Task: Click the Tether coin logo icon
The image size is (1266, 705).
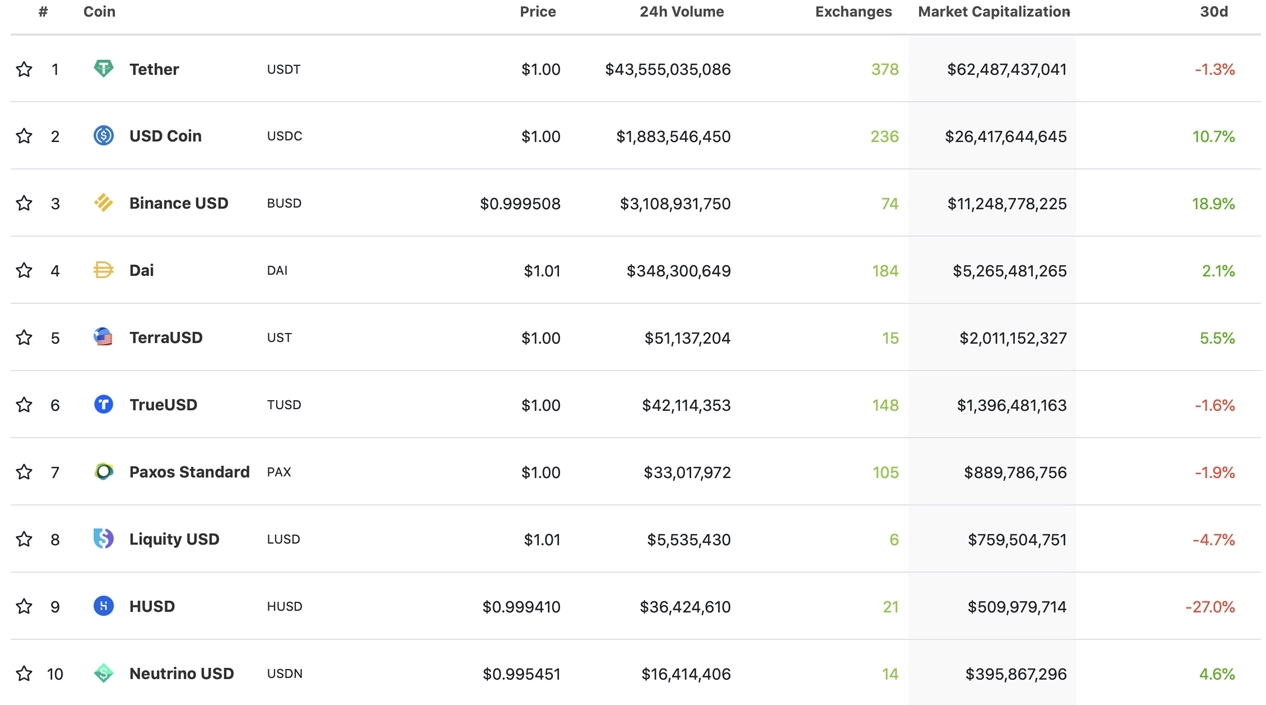Action: tap(103, 69)
